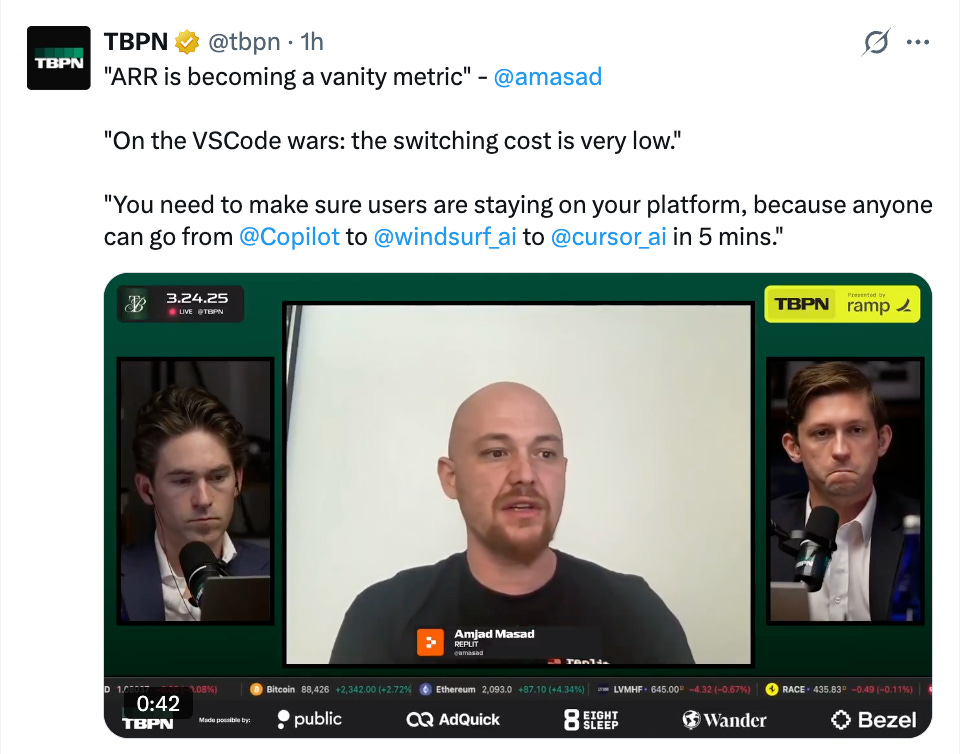964x754 pixels.
Task: Open the 1h post timestamp
Action: click(x=312, y=42)
